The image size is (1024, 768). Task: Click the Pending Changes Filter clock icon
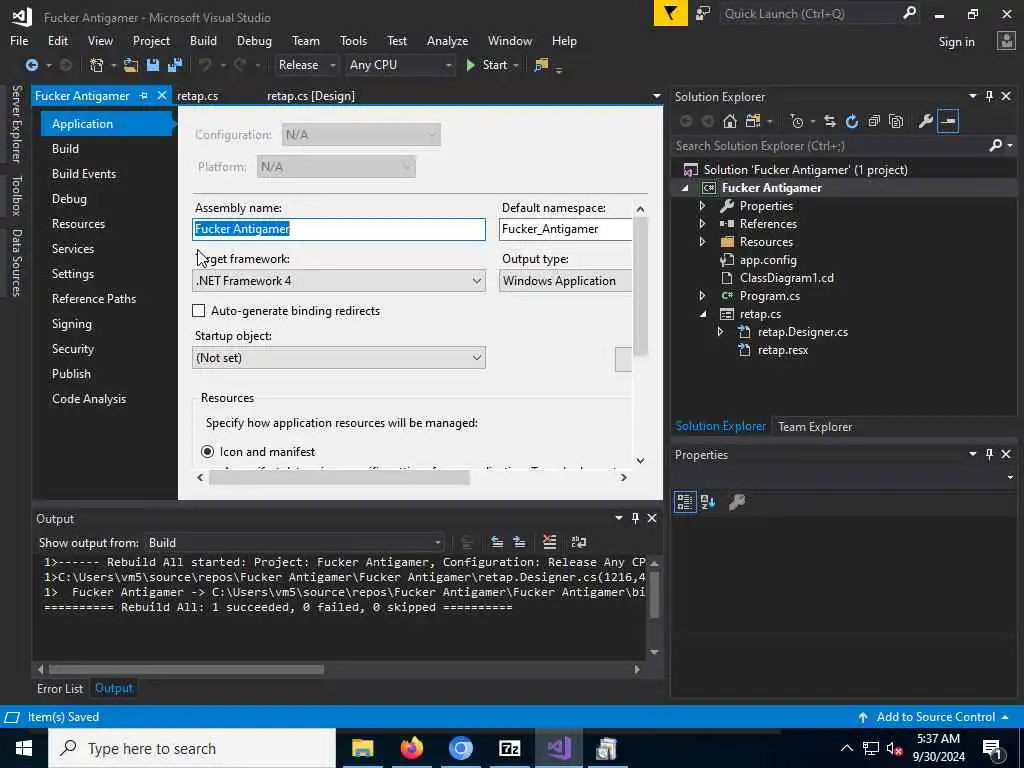click(796, 121)
